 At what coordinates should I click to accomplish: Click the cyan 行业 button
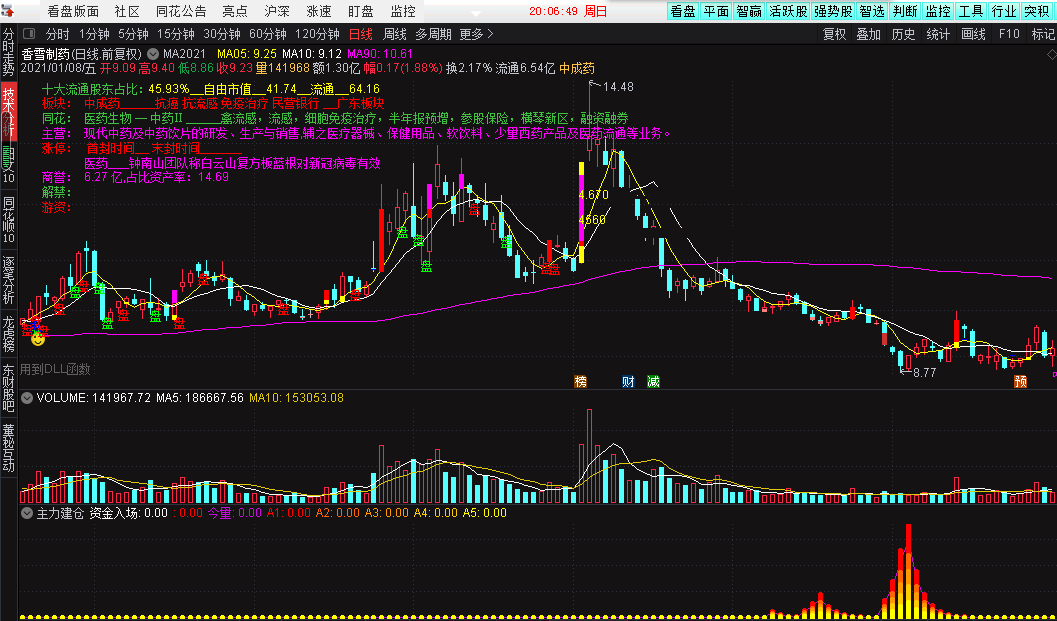1004,11
